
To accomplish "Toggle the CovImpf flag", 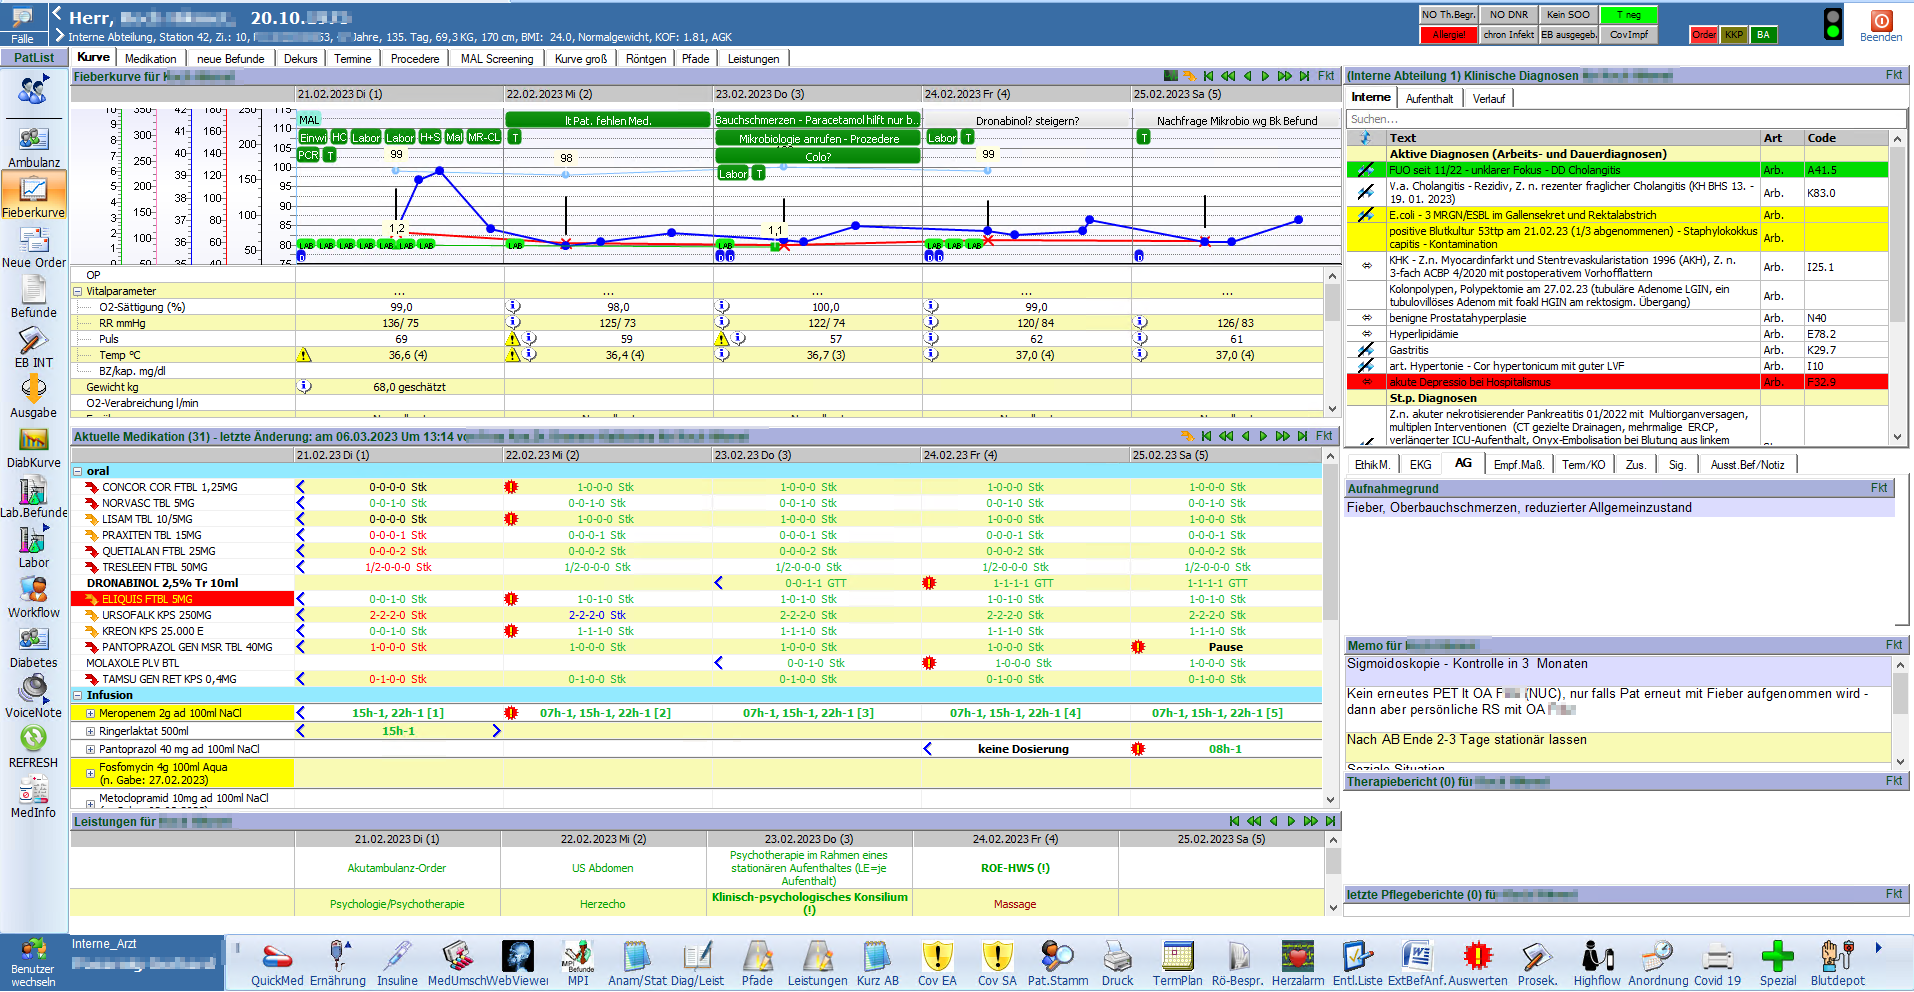I will pyautogui.click(x=1628, y=35).
